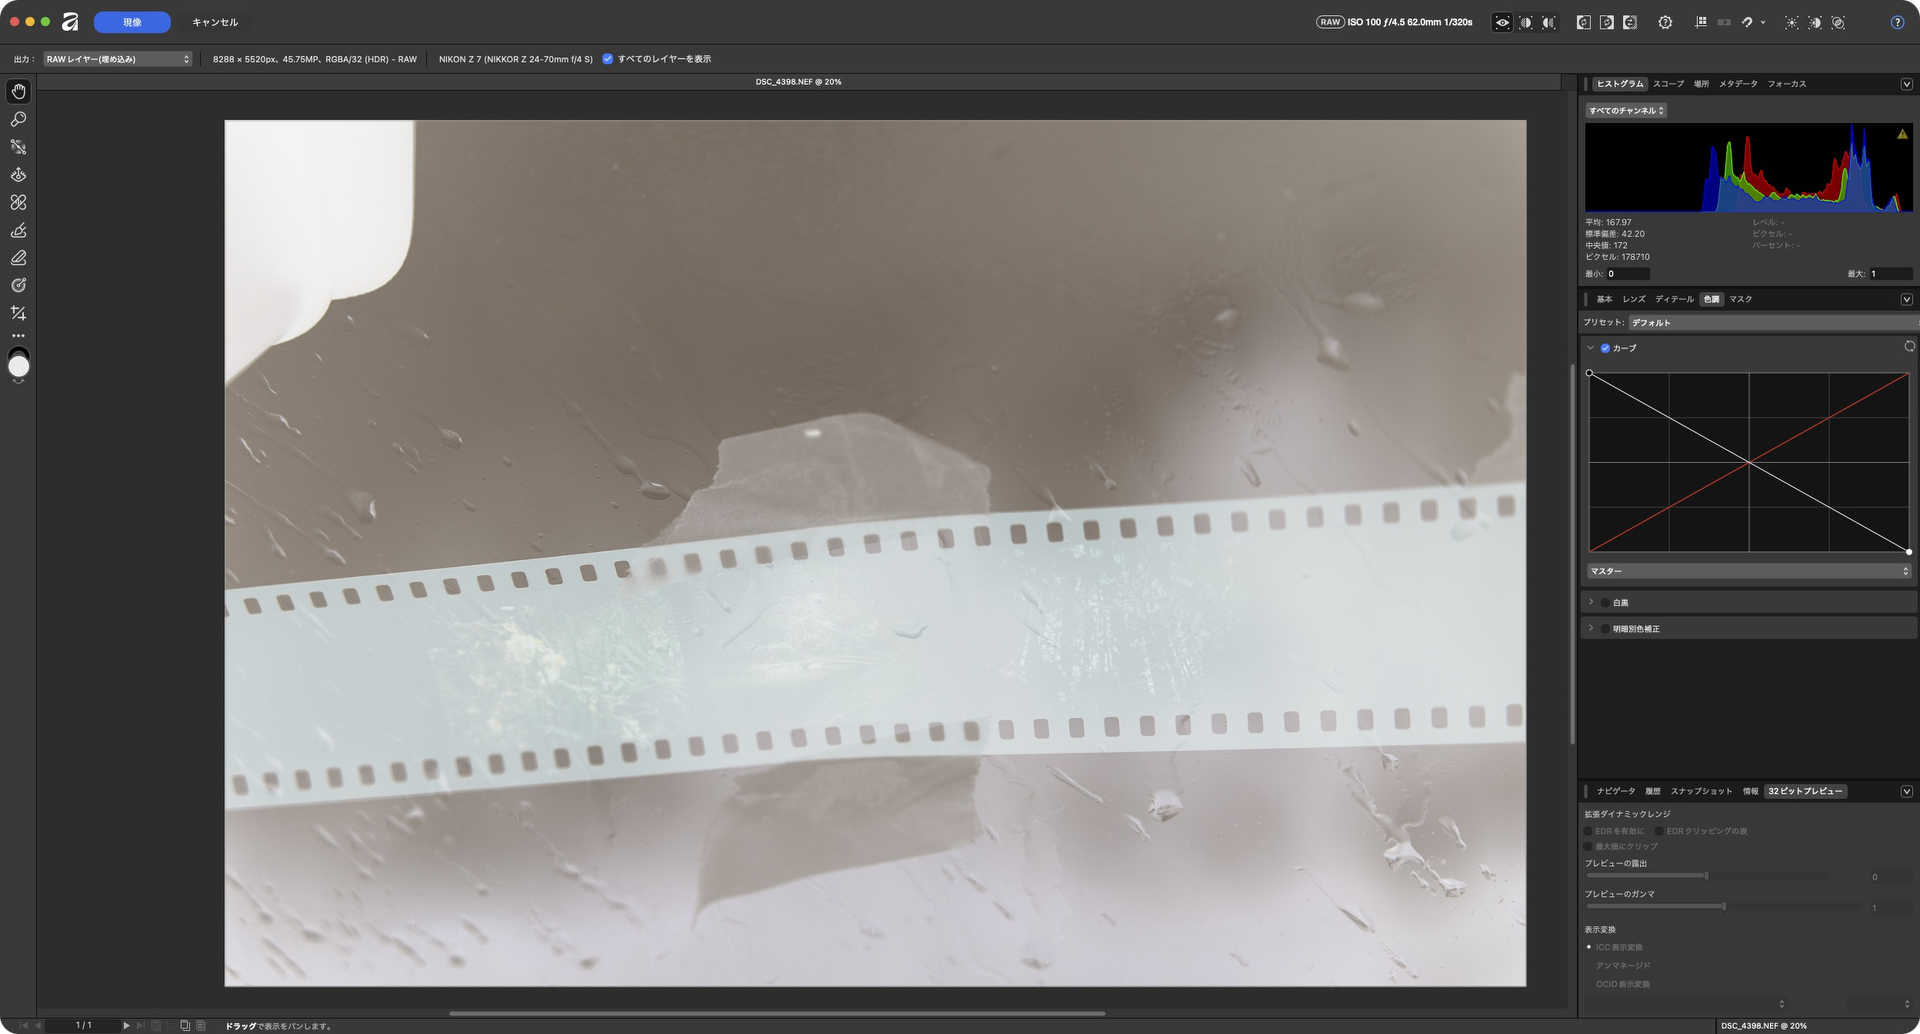Image resolution: width=1920 pixels, height=1034 pixels.
Task: Open the Help question mark button
Action: click(1897, 22)
